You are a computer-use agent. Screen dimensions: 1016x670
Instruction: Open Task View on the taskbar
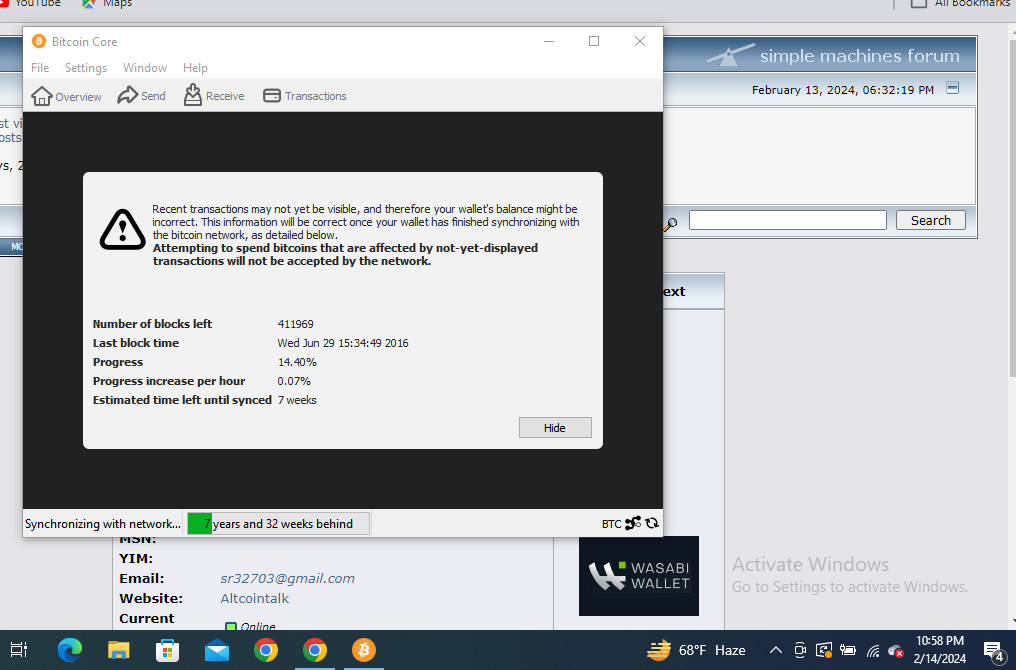(19, 650)
